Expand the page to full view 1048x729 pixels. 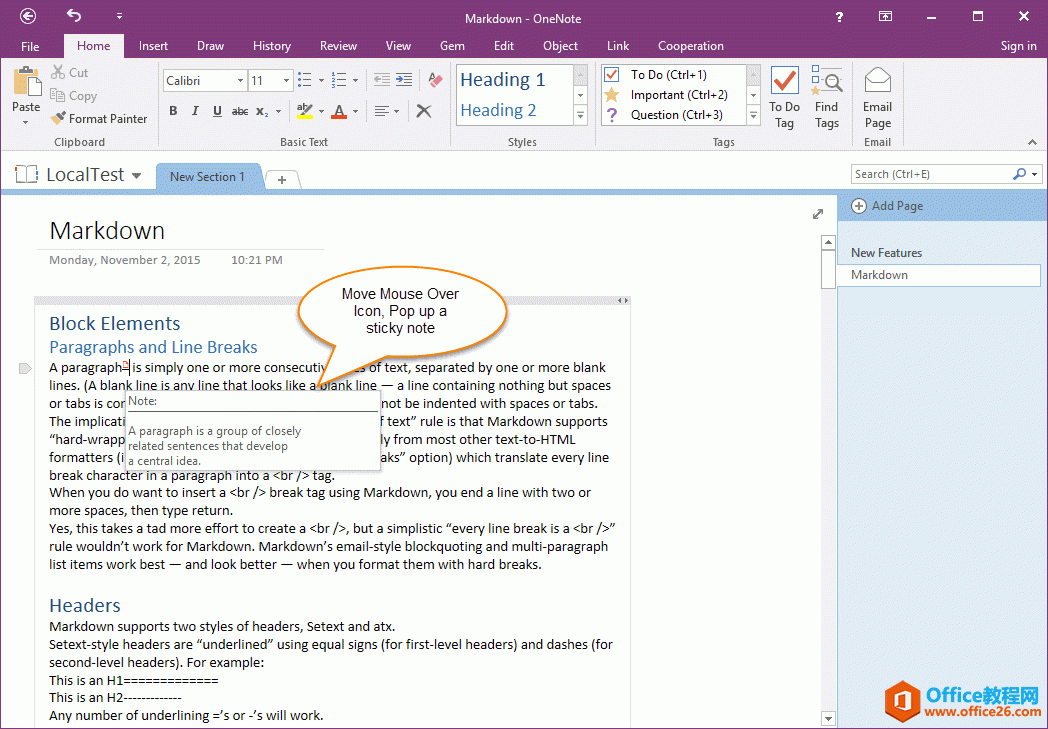tap(818, 213)
